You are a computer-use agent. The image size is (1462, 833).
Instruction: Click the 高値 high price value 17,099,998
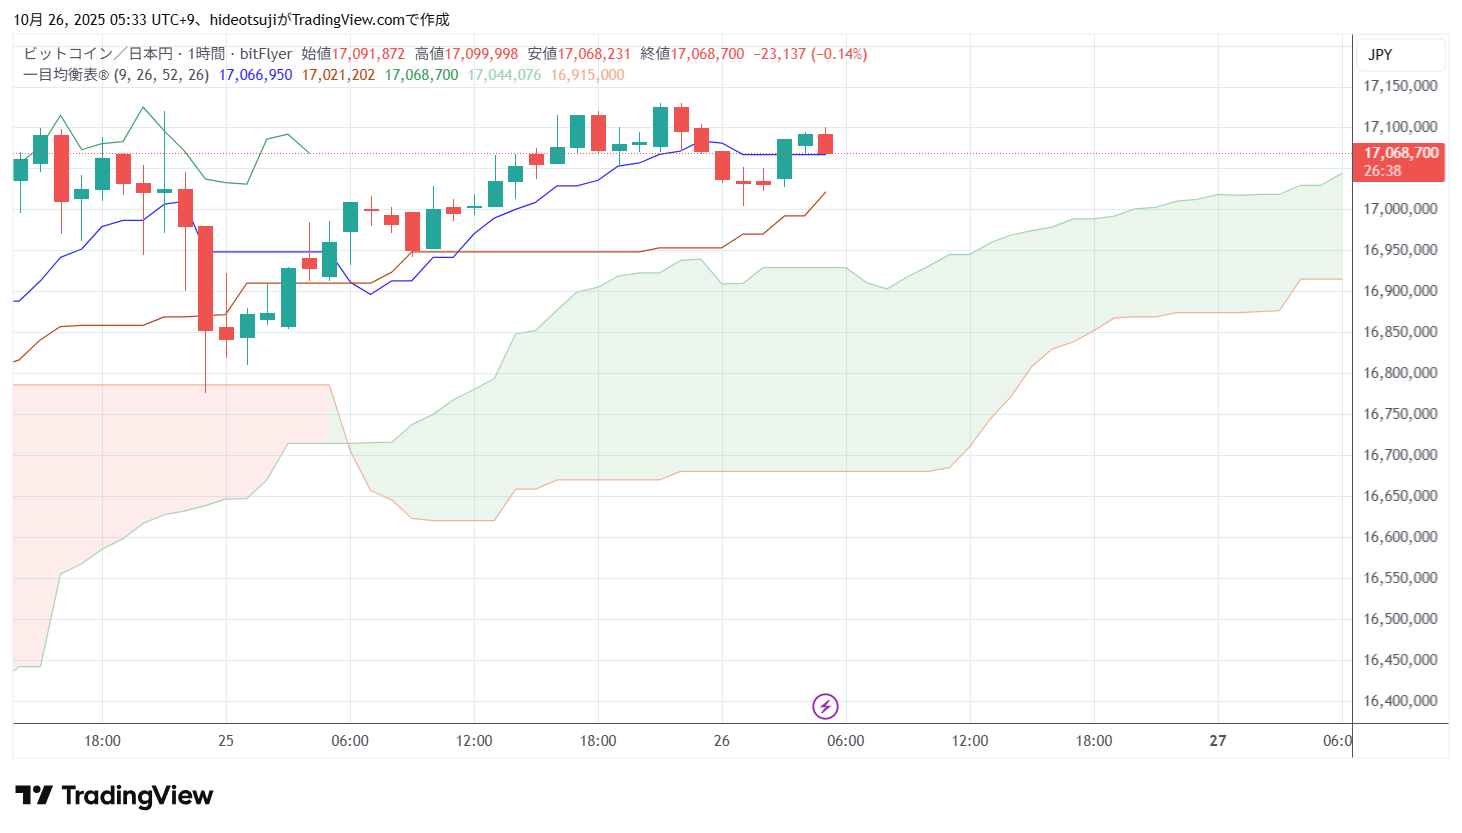481,54
